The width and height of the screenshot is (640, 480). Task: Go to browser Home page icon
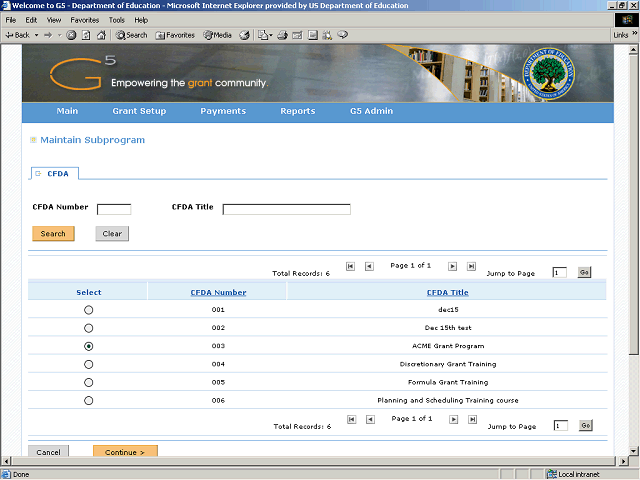[x=101, y=35]
